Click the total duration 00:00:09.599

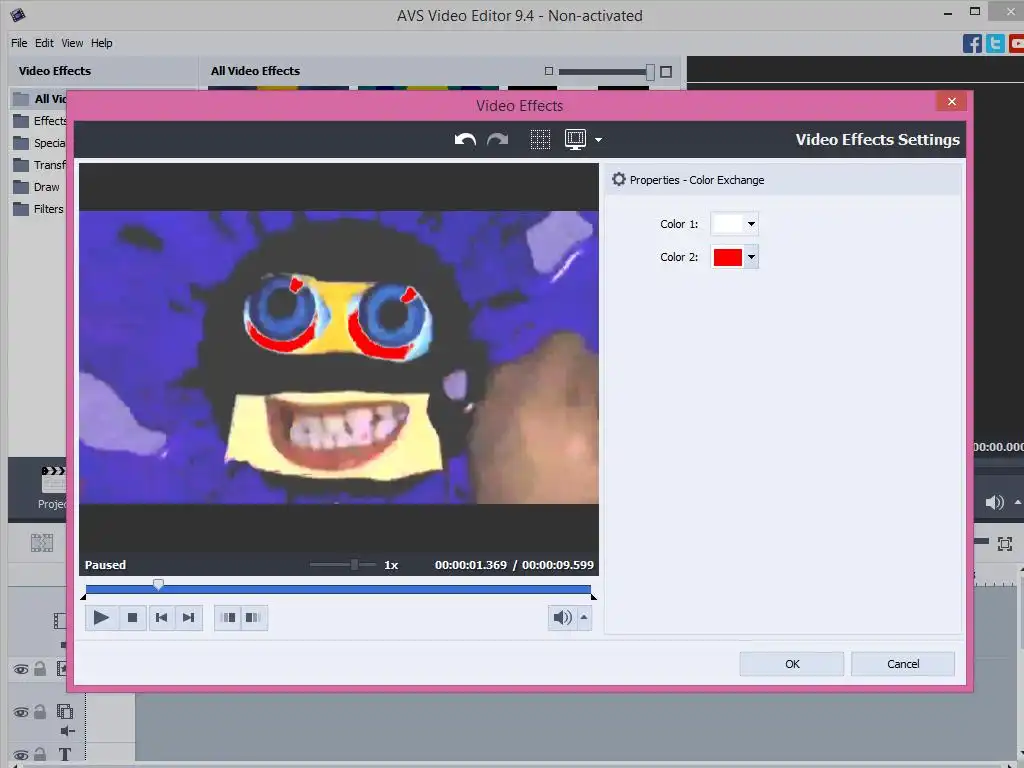[x=558, y=565]
